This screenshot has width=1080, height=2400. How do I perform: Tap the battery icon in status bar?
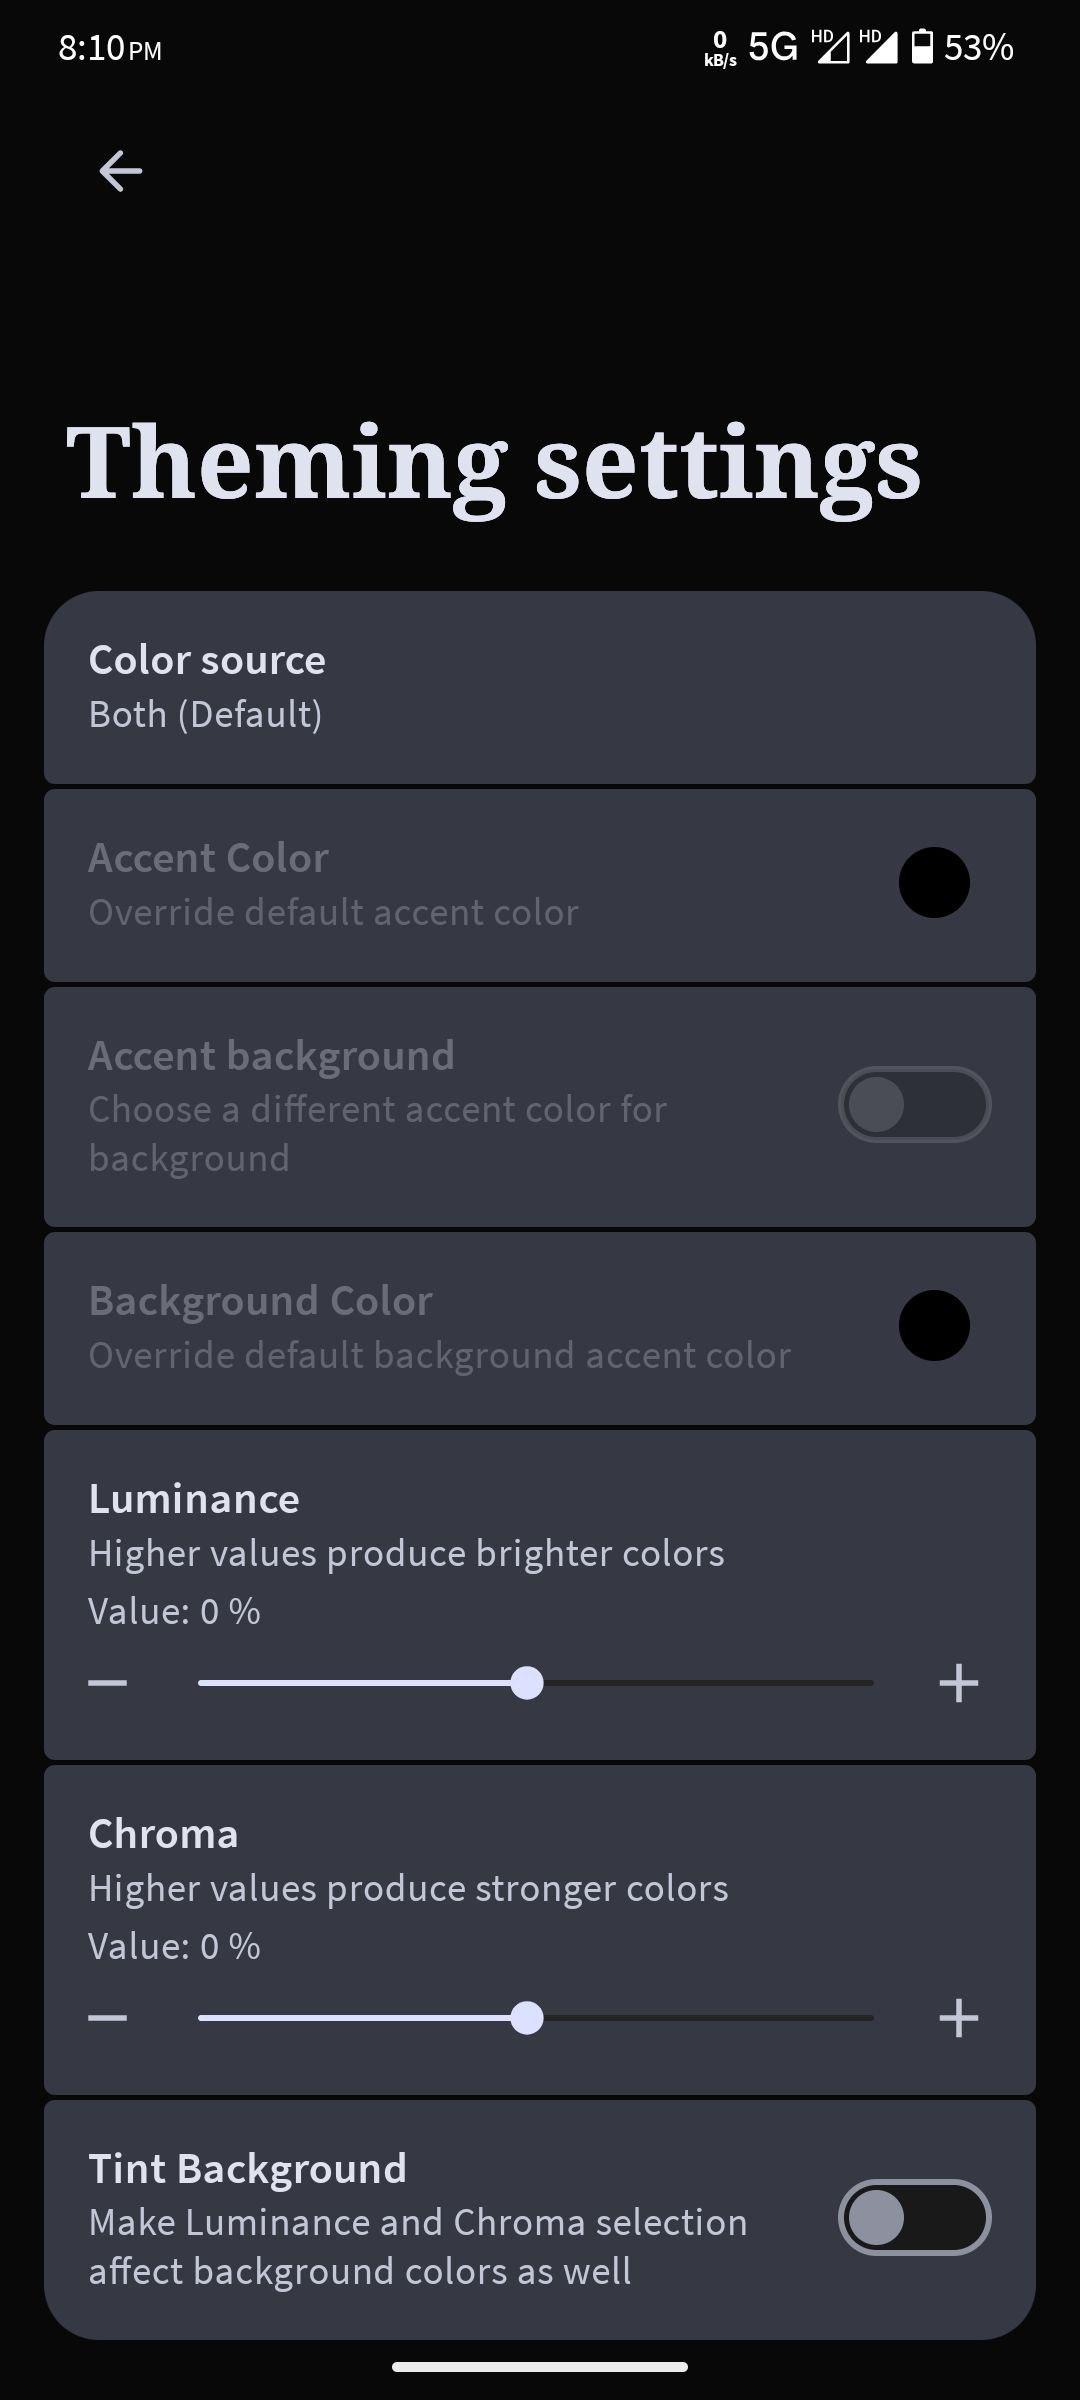pos(922,47)
